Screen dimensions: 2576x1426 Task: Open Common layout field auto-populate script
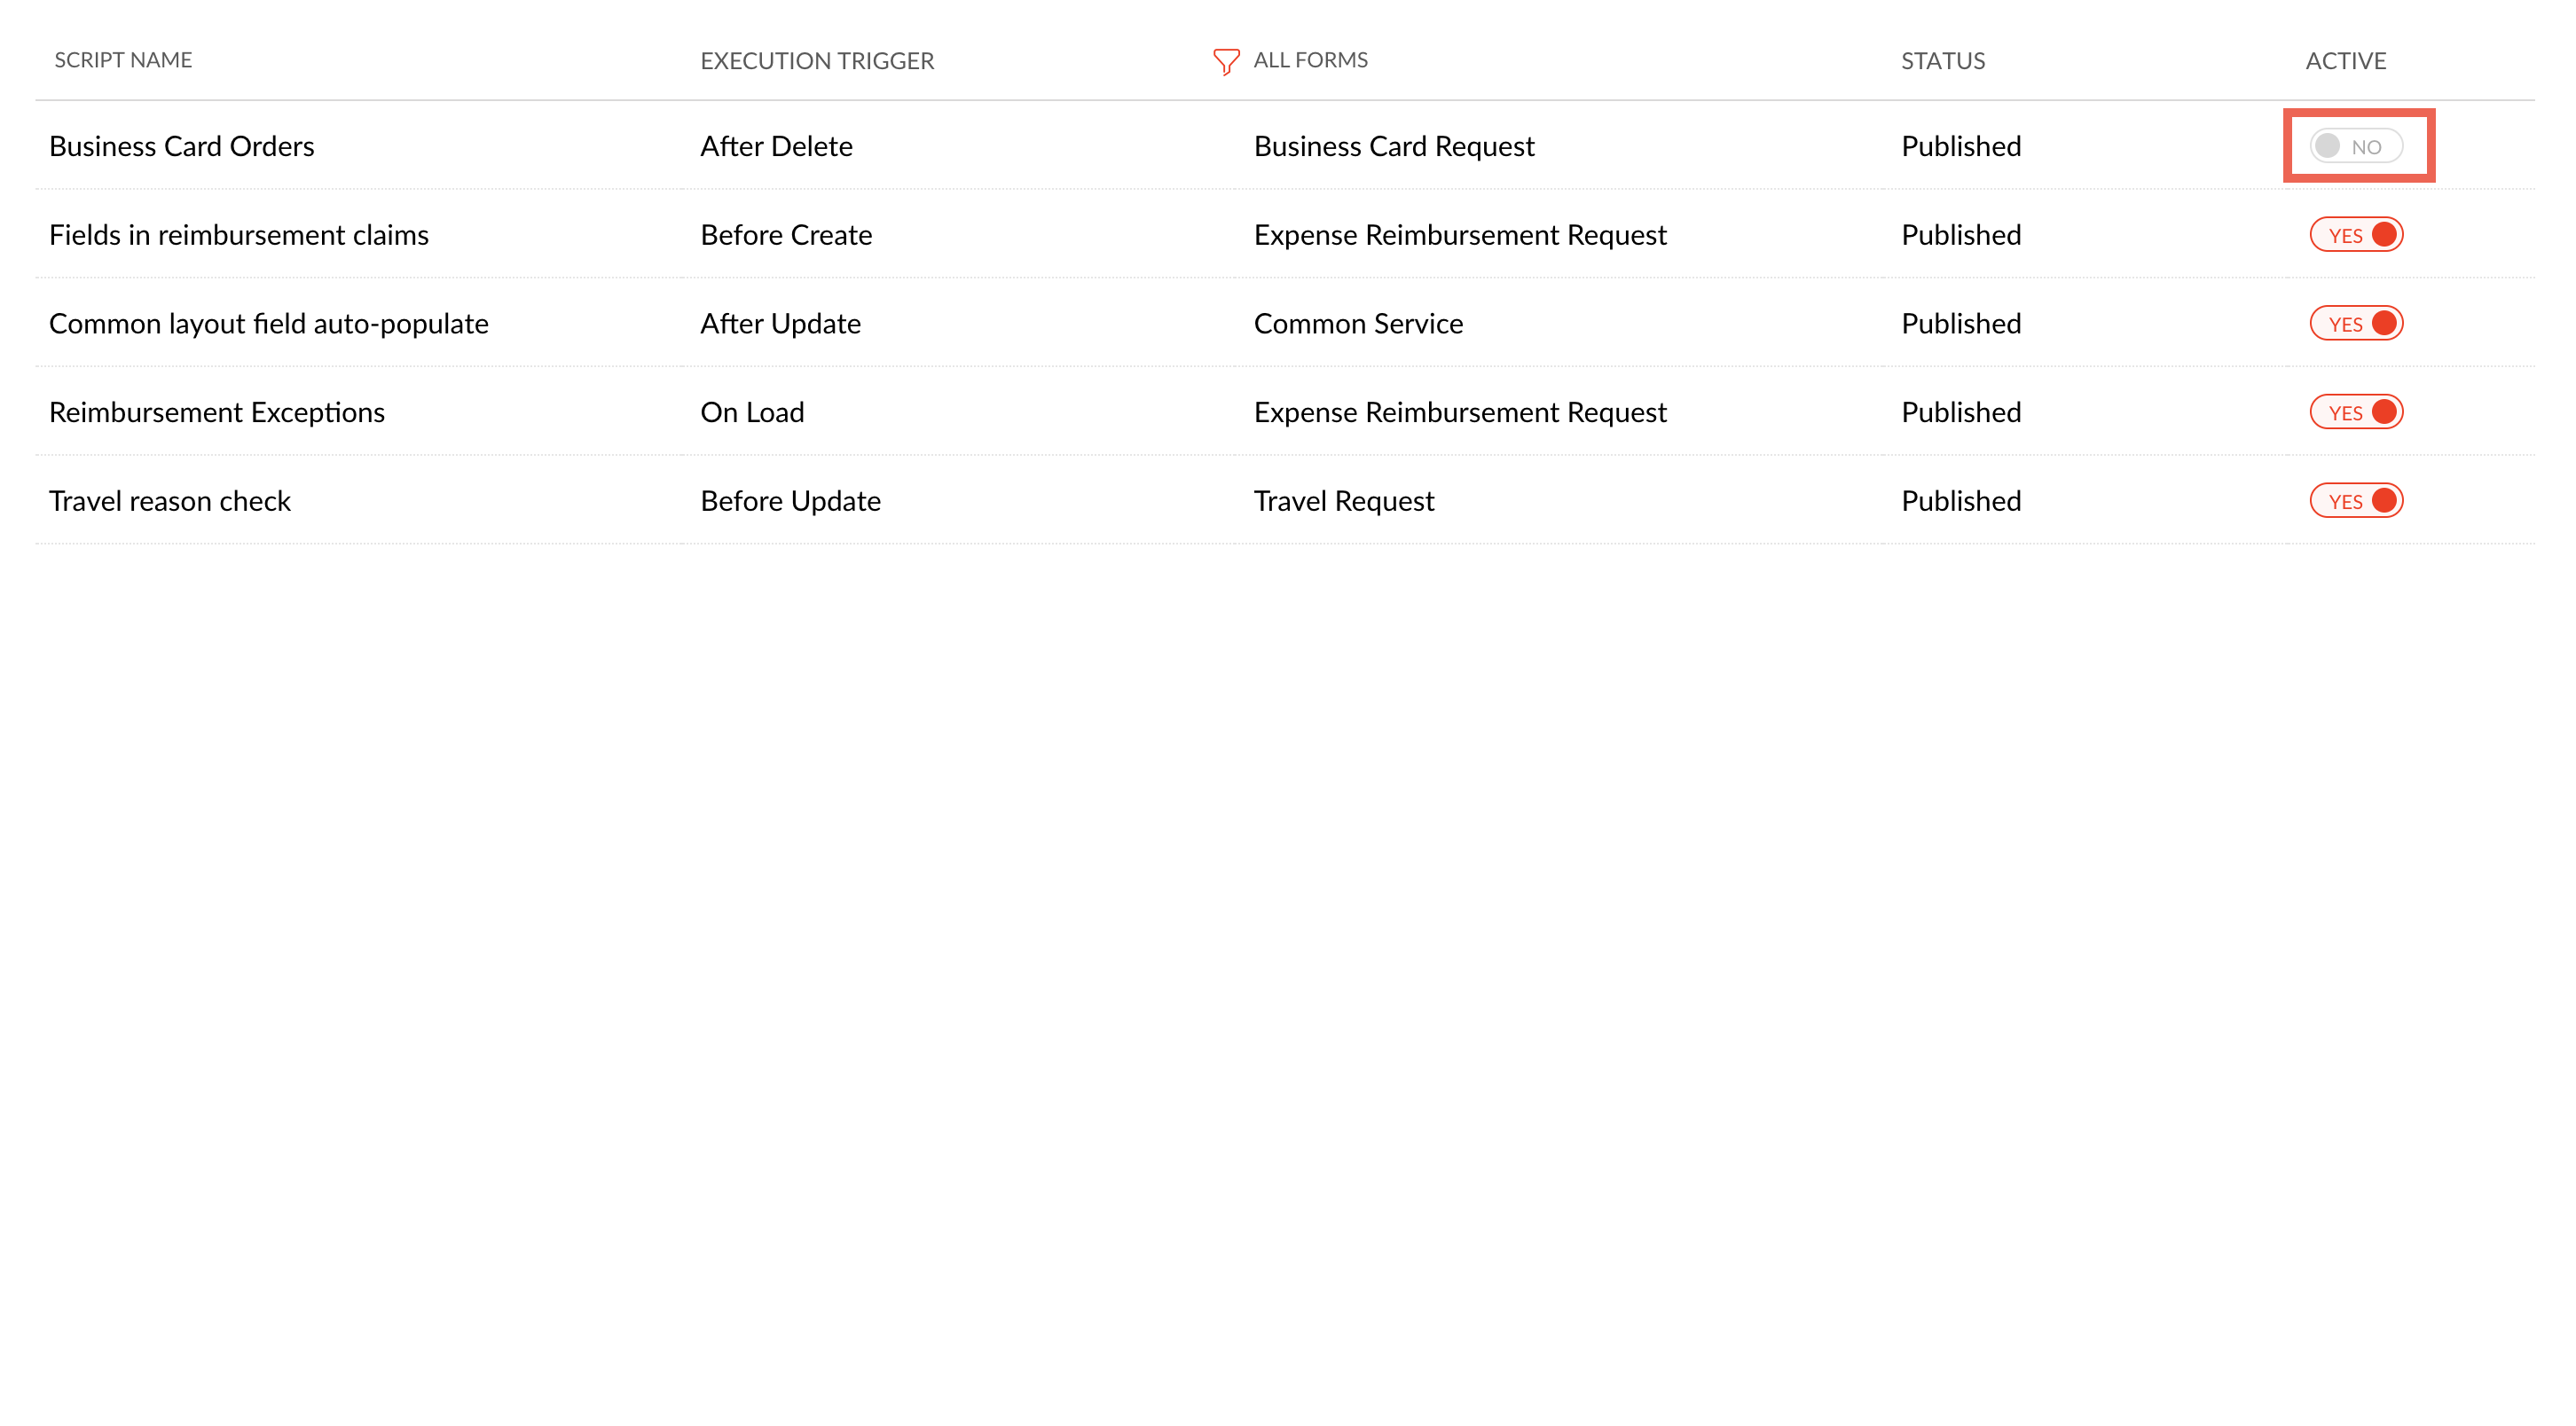(268, 324)
